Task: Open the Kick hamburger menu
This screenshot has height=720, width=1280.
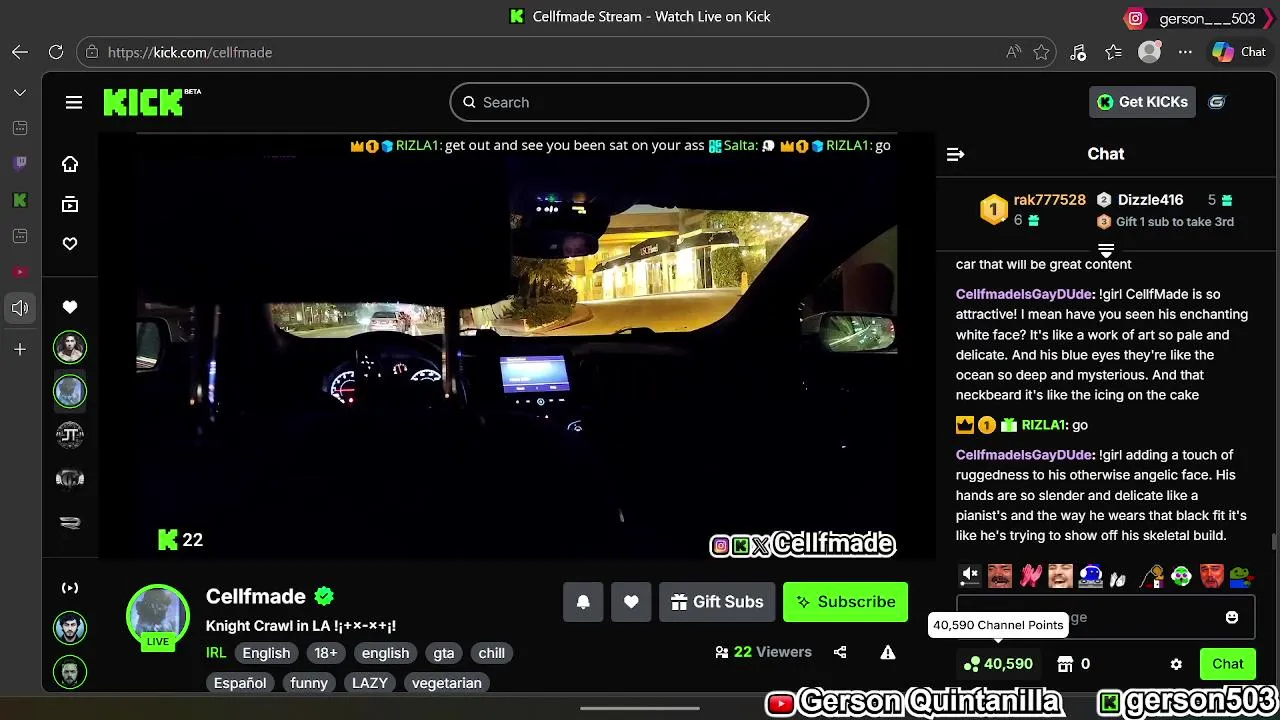Action: pyautogui.click(x=74, y=102)
